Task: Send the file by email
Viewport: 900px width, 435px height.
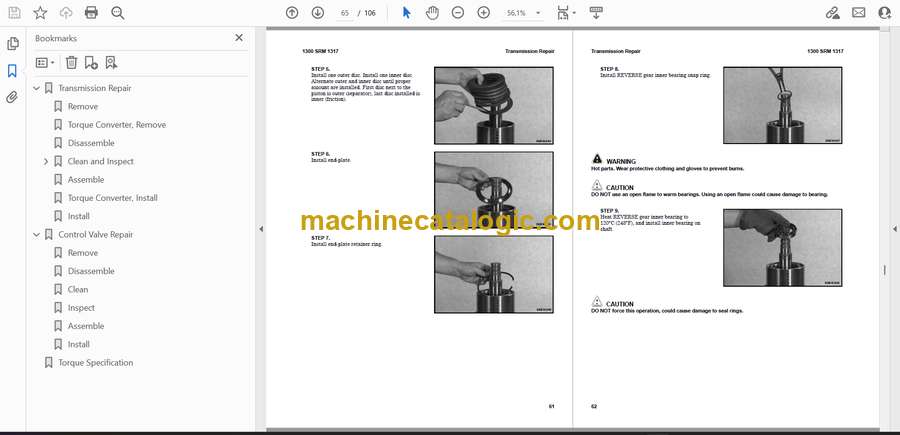Action: pyautogui.click(x=859, y=13)
